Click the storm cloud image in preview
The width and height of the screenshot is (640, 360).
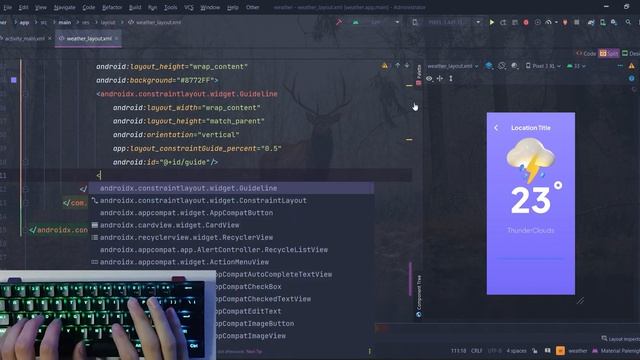click(531, 160)
